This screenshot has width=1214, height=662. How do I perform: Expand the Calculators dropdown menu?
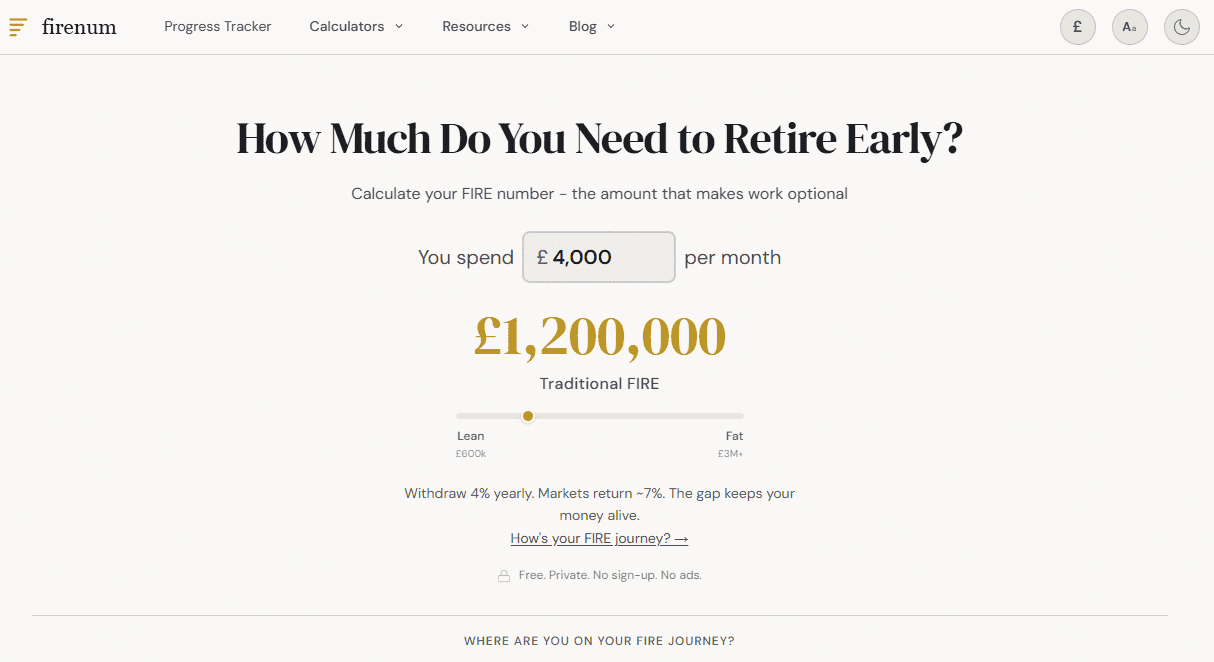click(356, 27)
